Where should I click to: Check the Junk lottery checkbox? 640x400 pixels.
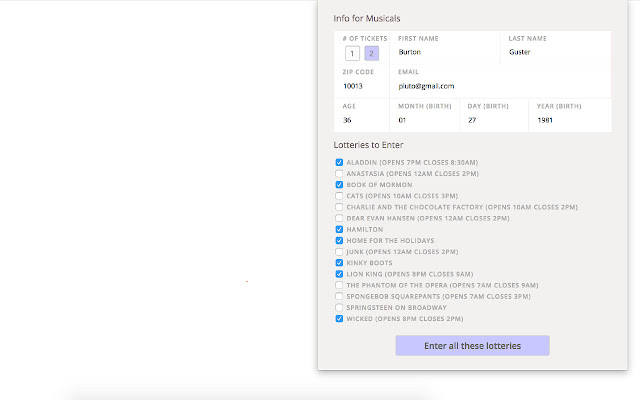339,252
